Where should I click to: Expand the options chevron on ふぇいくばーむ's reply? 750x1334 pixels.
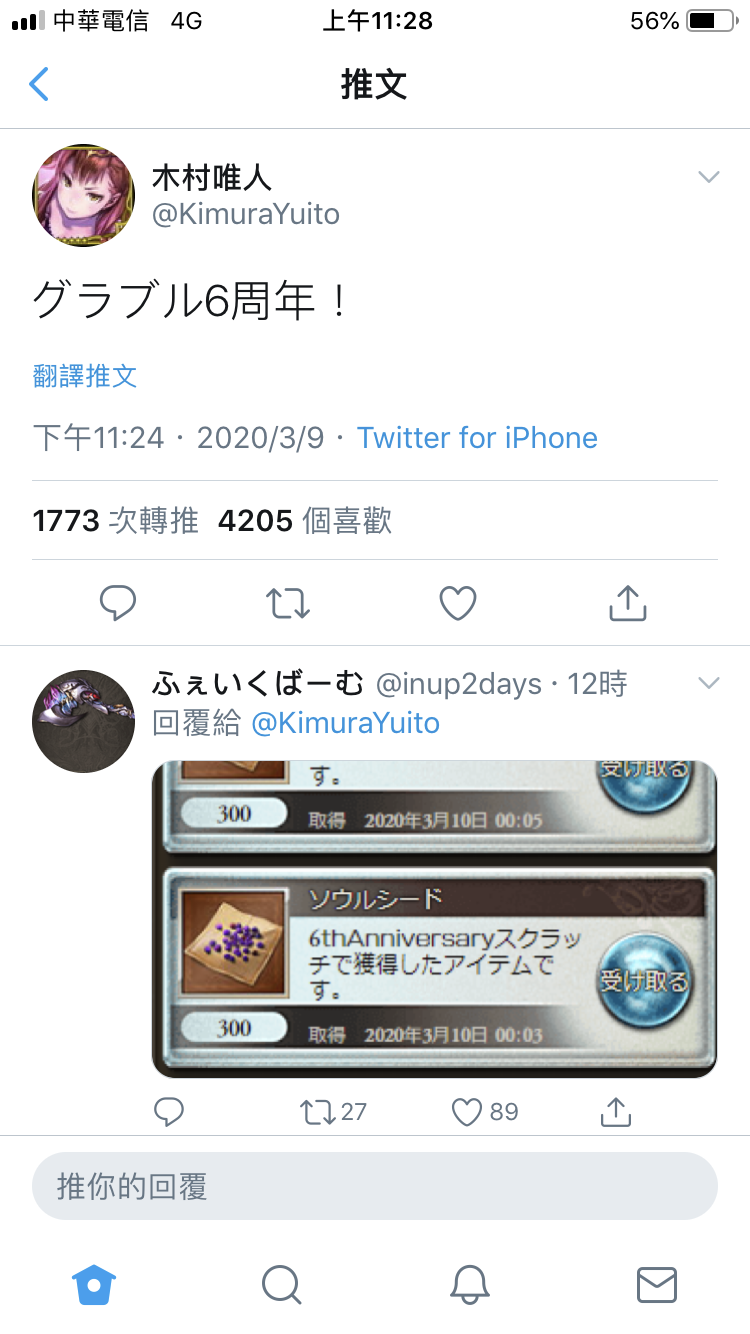[709, 684]
